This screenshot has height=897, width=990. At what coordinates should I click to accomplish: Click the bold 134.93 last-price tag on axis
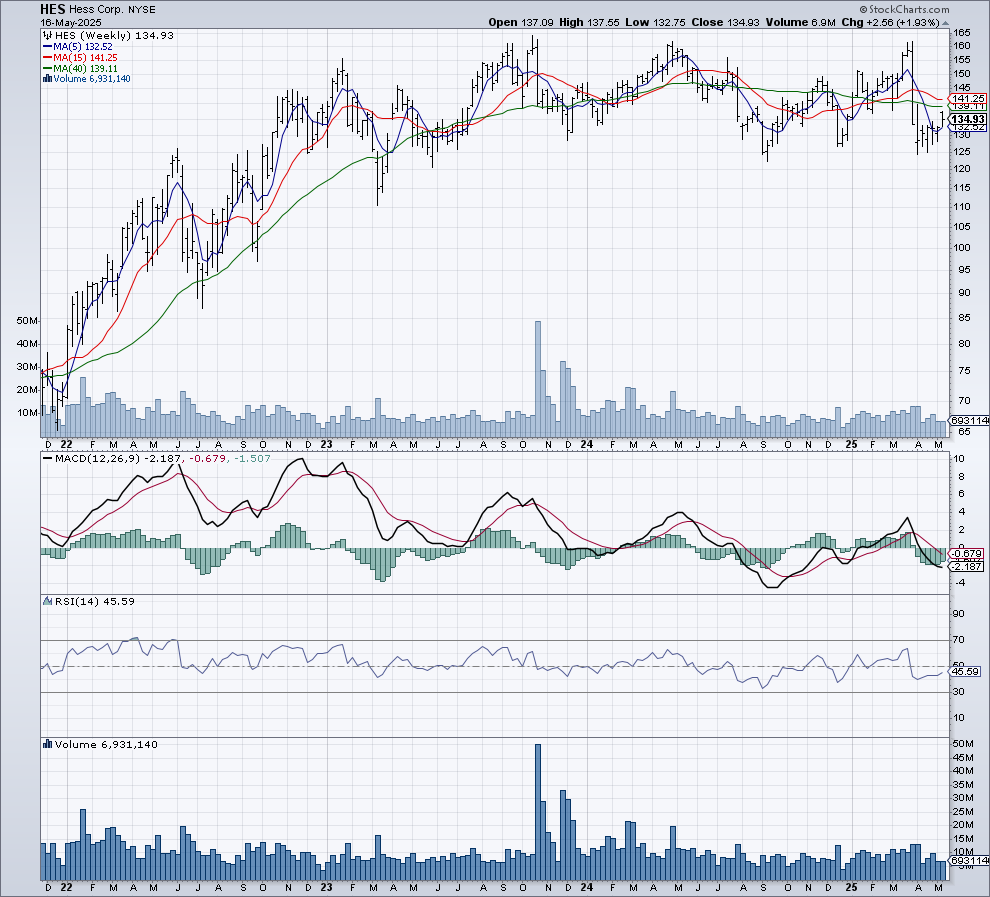coord(968,119)
